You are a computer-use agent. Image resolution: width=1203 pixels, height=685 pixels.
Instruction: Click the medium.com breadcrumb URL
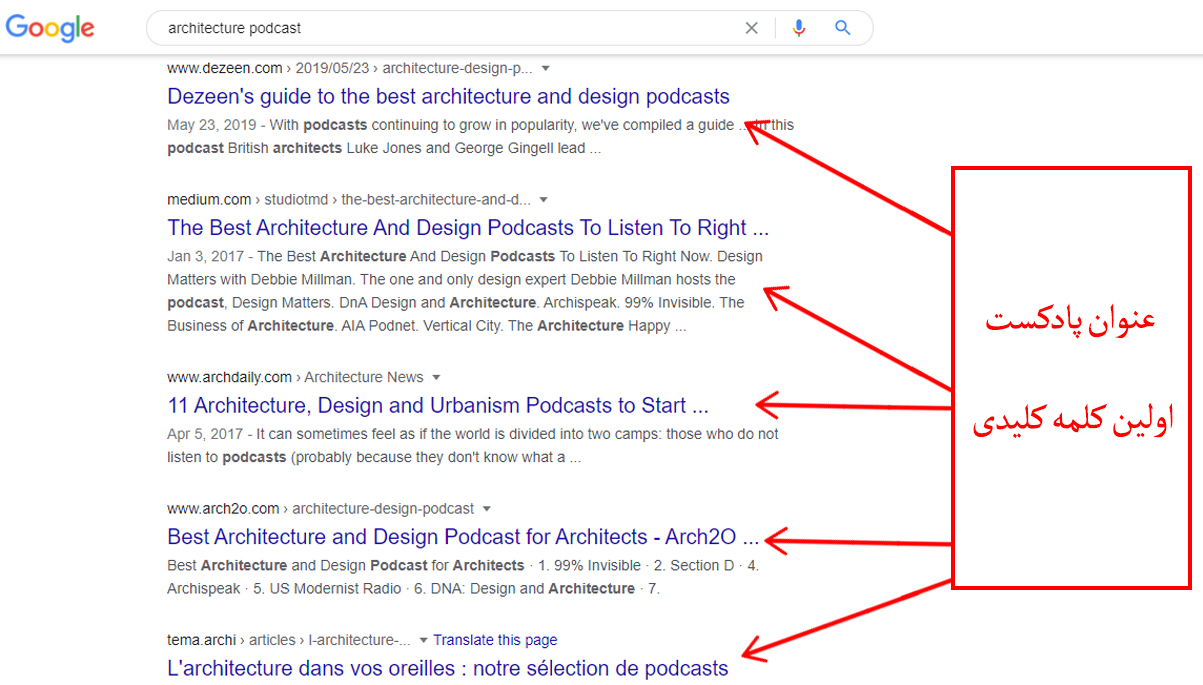point(209,199)
